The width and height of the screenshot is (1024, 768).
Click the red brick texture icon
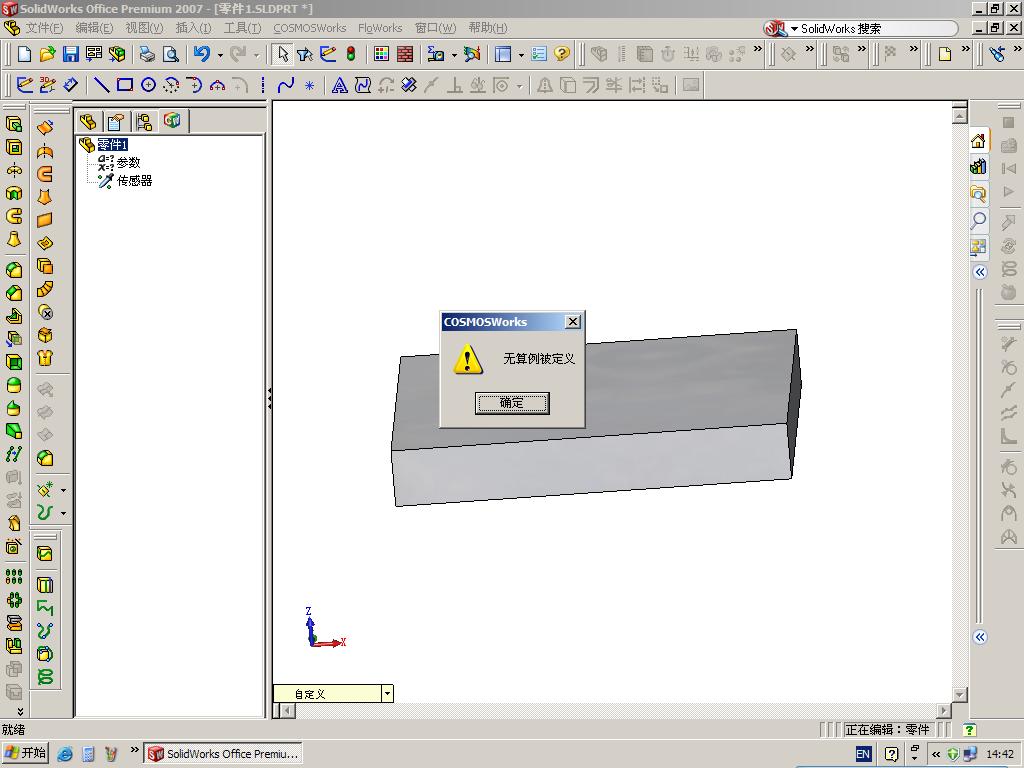(405, 54)
